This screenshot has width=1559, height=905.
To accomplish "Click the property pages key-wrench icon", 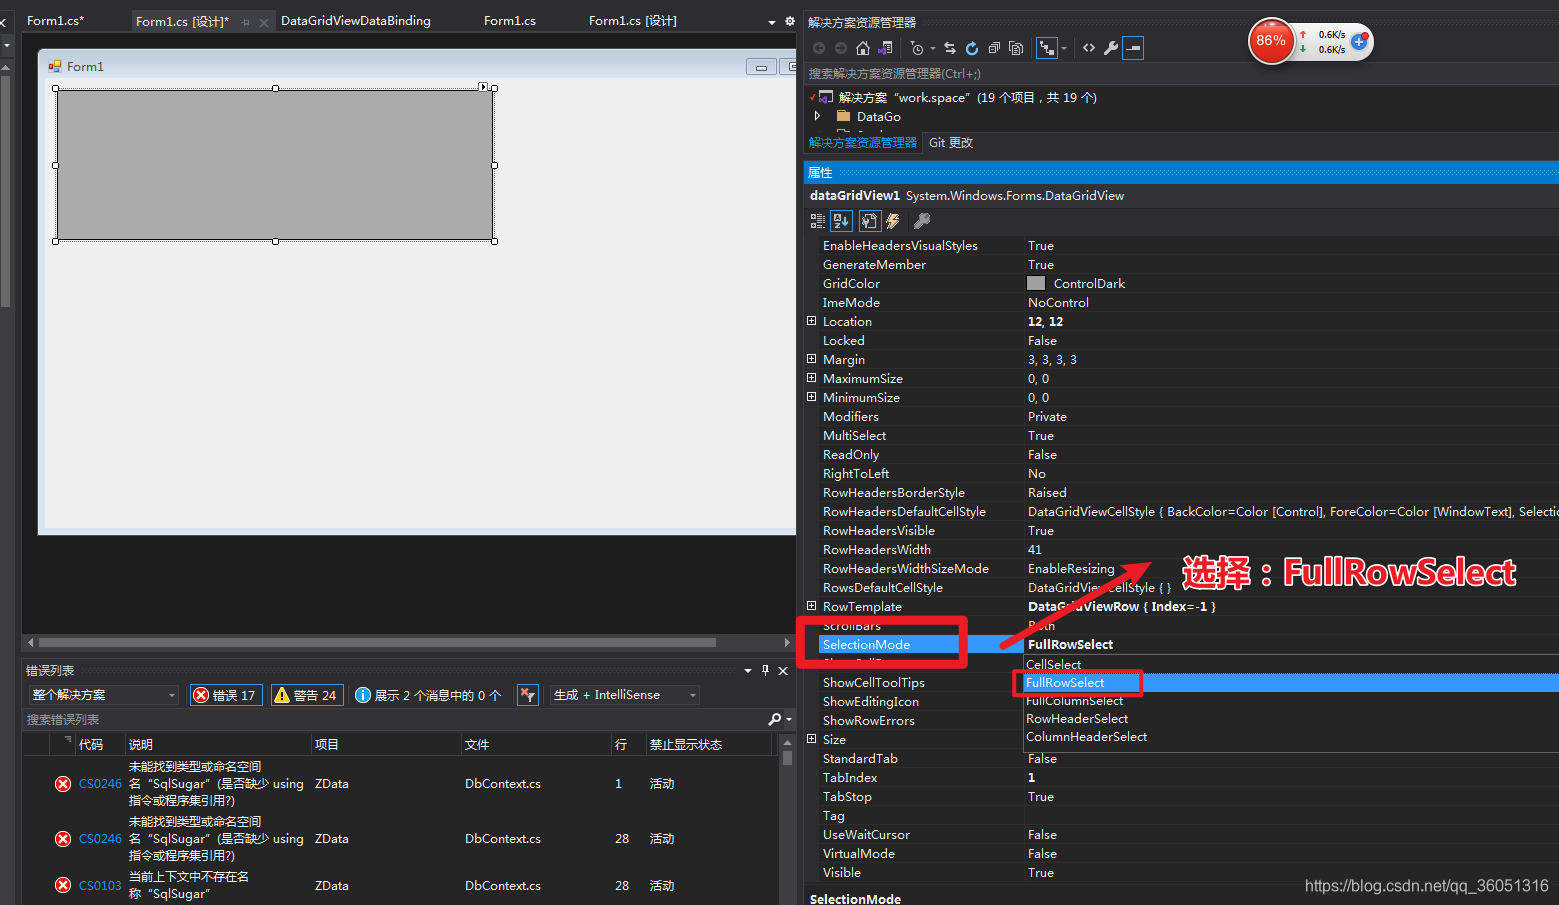I will click(x=922, y=221).
